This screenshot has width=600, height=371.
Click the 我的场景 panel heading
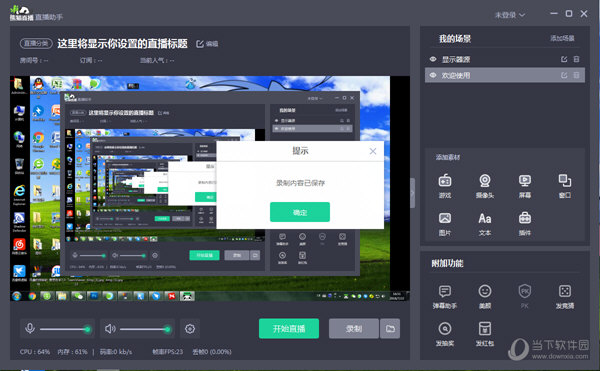[455, 39]
